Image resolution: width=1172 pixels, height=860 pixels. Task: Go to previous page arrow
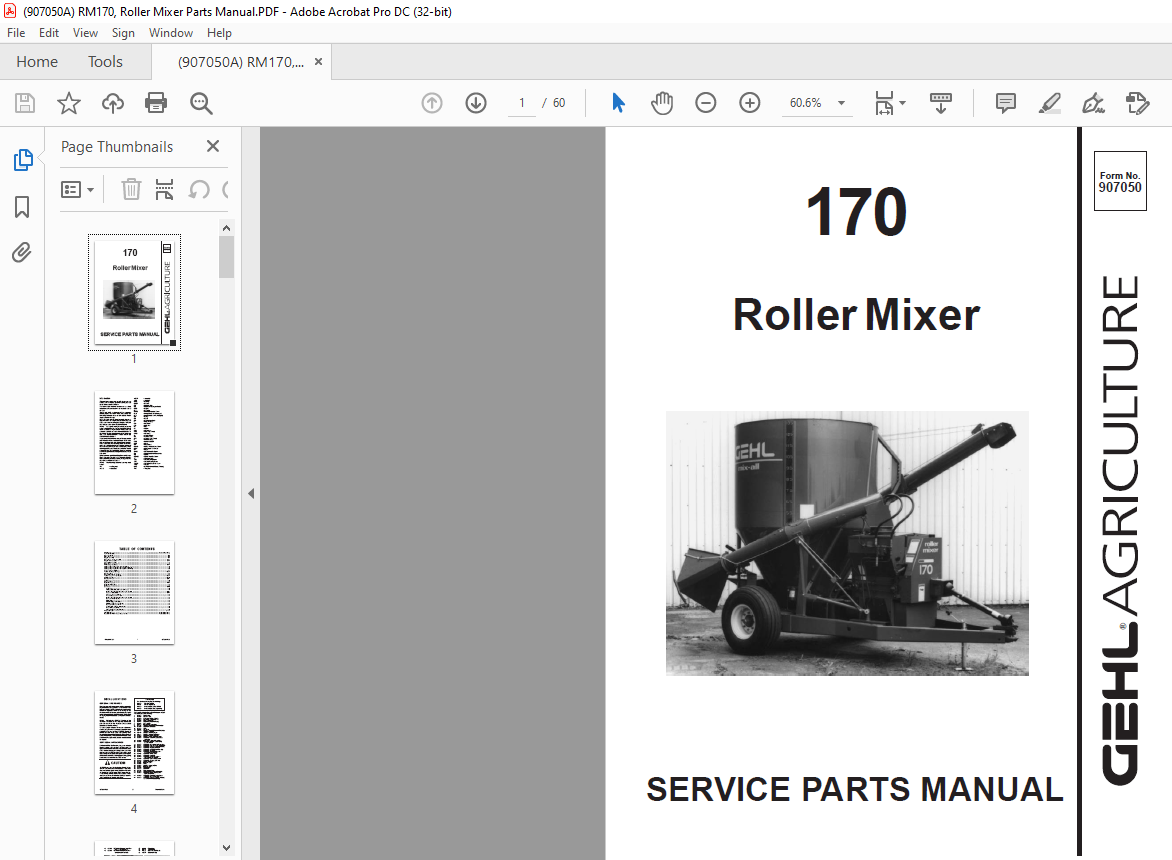coord(432,103)
